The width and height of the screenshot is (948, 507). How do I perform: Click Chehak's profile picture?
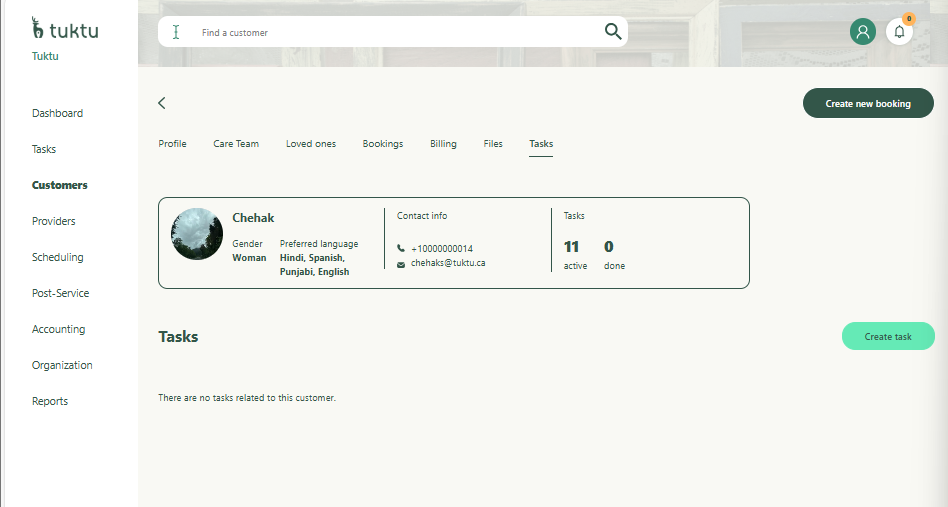click(x=197, y=234)
